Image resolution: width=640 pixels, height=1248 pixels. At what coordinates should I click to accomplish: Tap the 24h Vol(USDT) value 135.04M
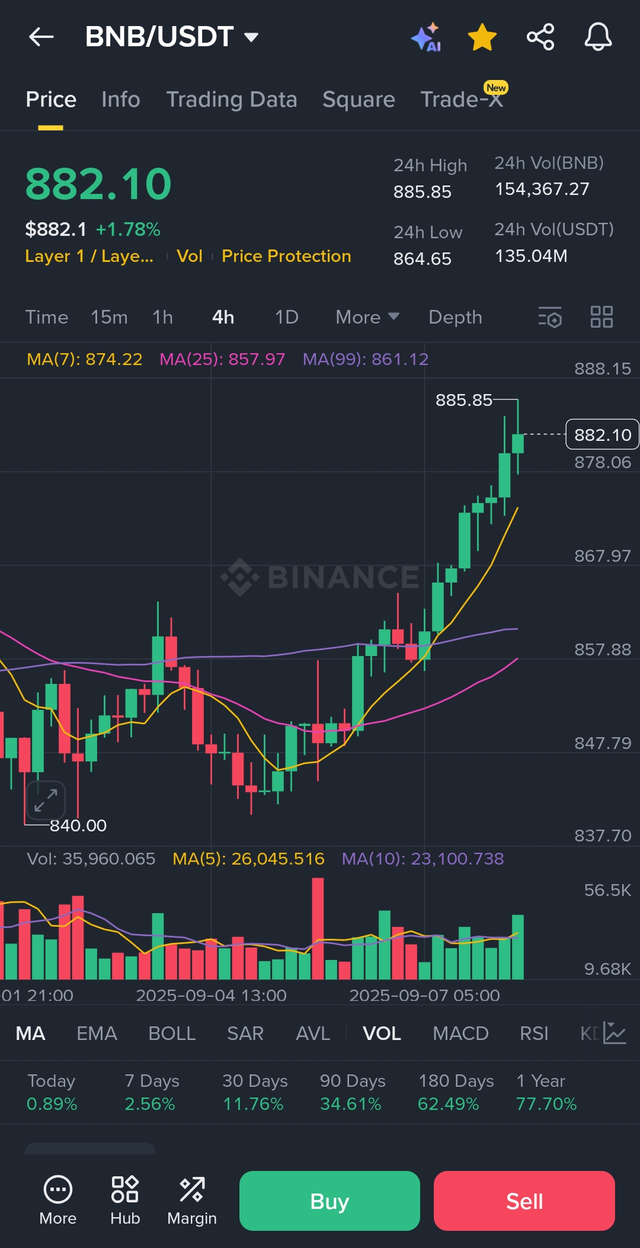coord(531,256)
